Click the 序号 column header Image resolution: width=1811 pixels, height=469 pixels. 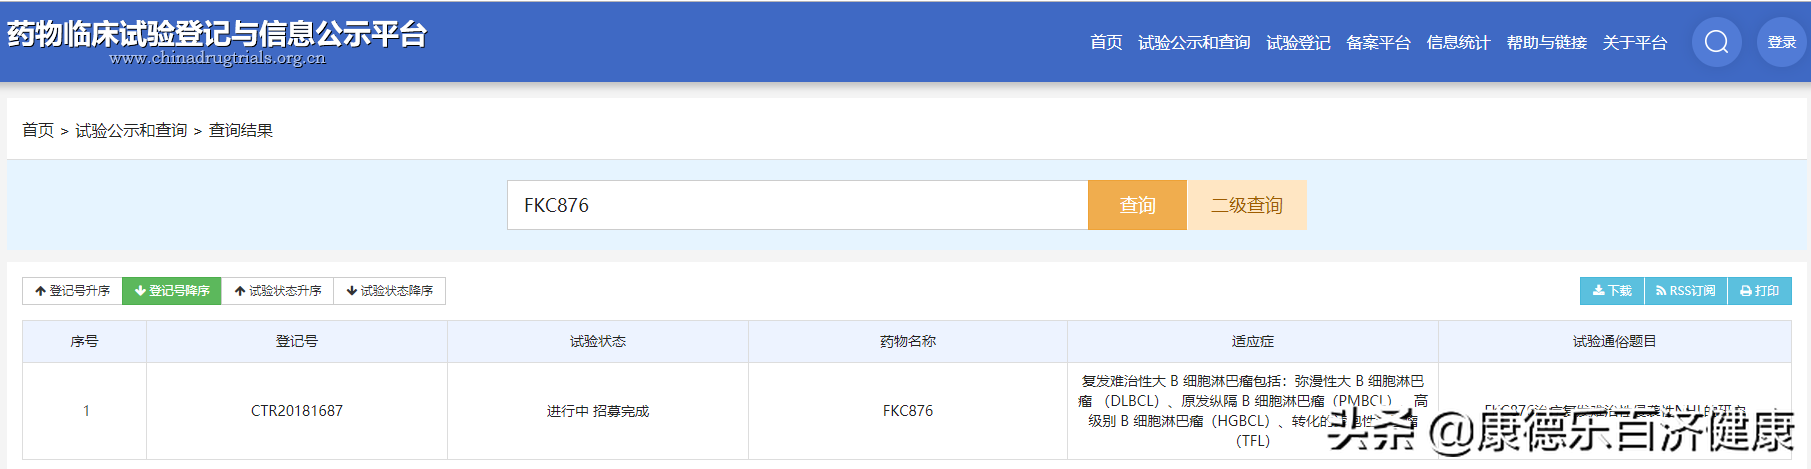pos(85,342)
